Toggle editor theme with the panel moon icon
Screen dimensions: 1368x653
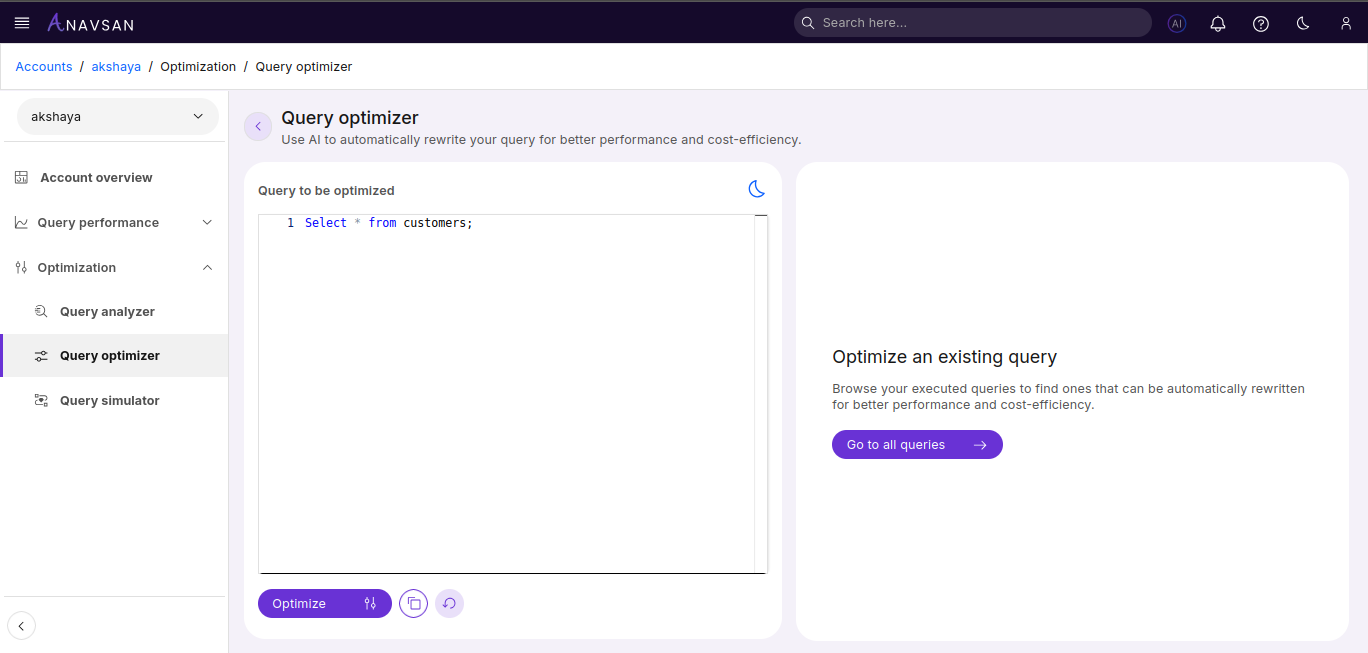point(757,189)
